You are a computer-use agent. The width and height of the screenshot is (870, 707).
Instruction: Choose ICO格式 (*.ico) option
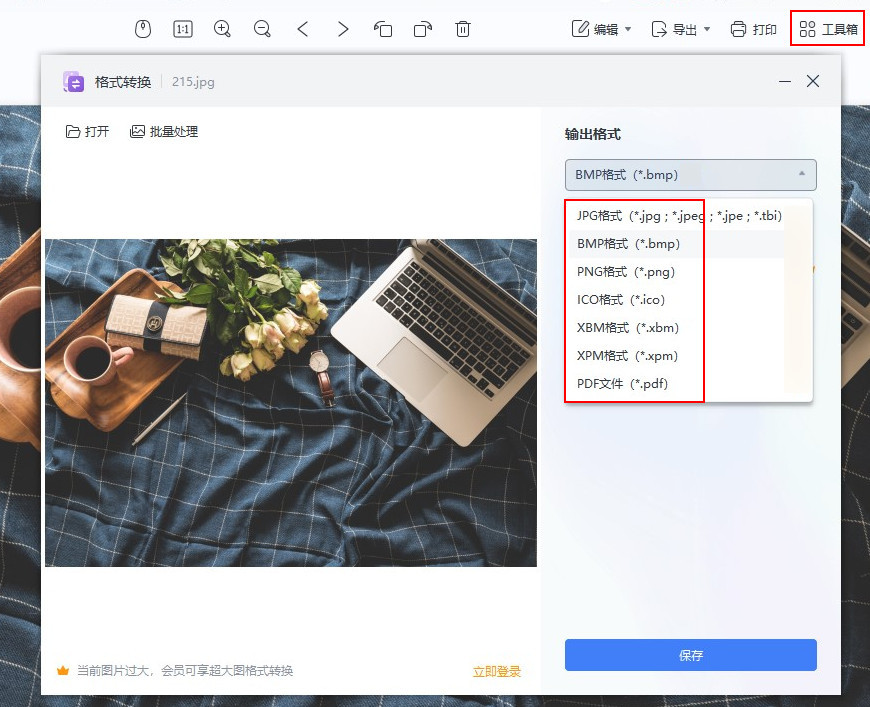coord(676,300)
